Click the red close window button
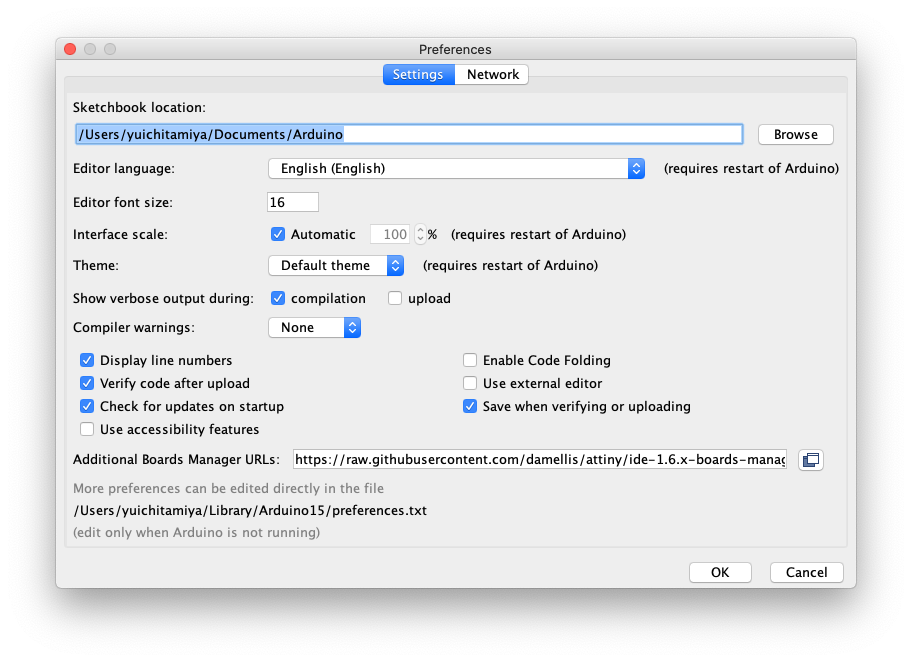Image resolution: width=912 pixels, height=662 pixels. pyautogui.click(x=70, y=49)
